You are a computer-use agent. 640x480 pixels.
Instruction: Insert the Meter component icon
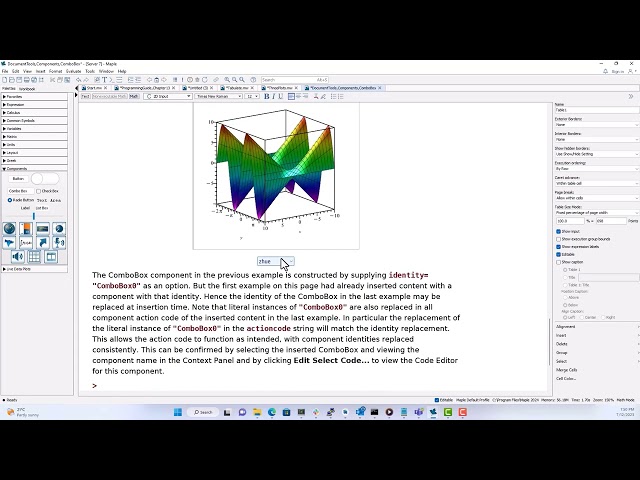click(42, 229)
